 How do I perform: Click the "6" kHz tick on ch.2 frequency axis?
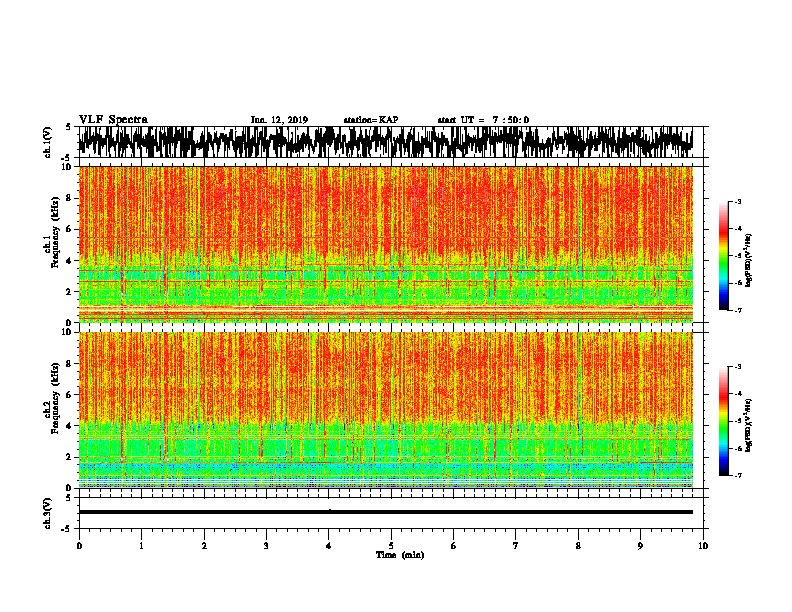(69, 395)
